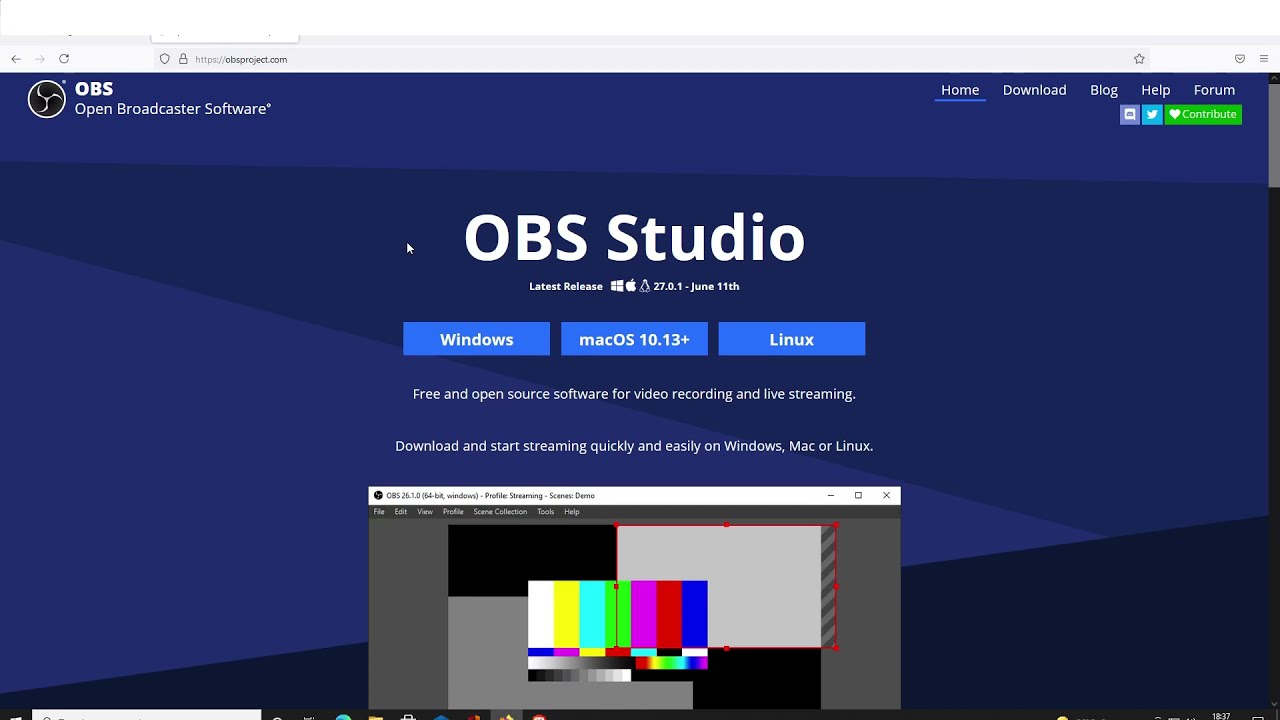The width and height of the screenshot is (1280, 720).
Task: Click the OBS circular logo
Action: [46, 99]
